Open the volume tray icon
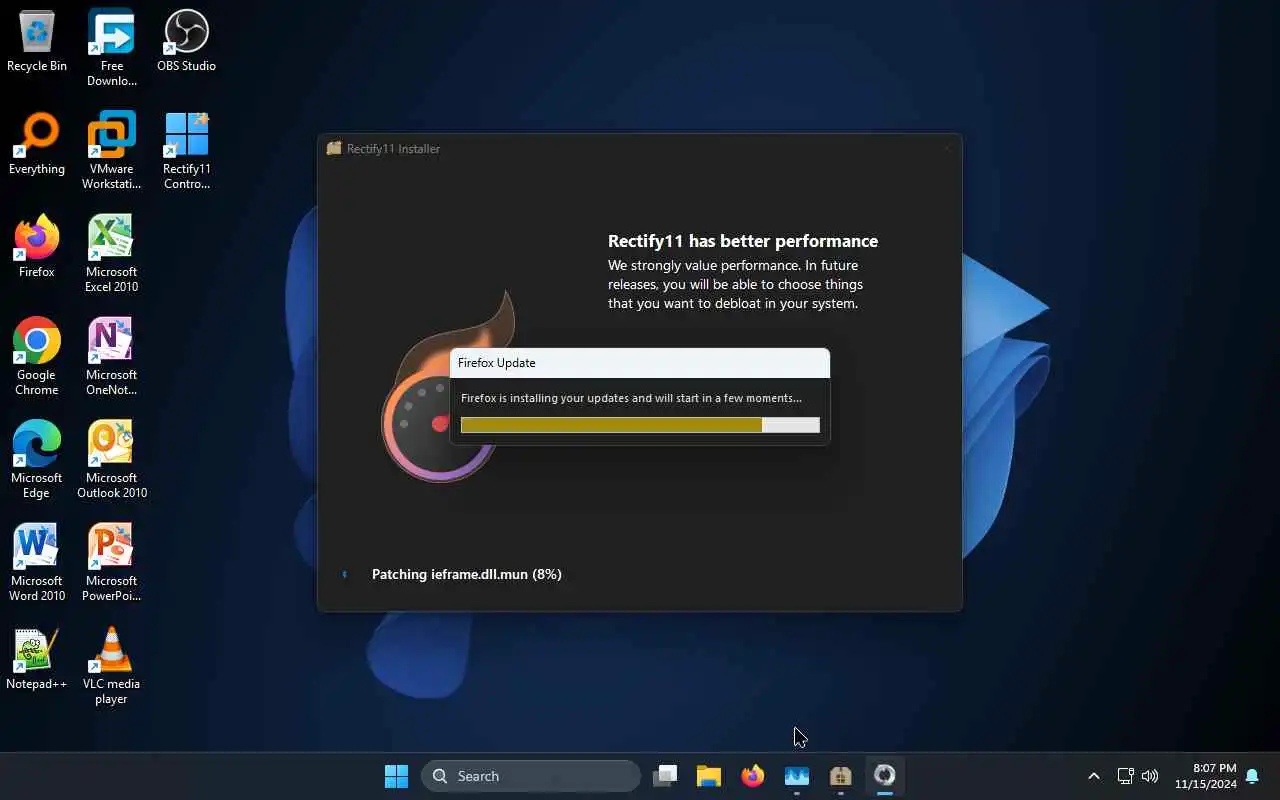Image resolution: width=1280 pixels, height=800 pixels. (x=1150, y=776)
